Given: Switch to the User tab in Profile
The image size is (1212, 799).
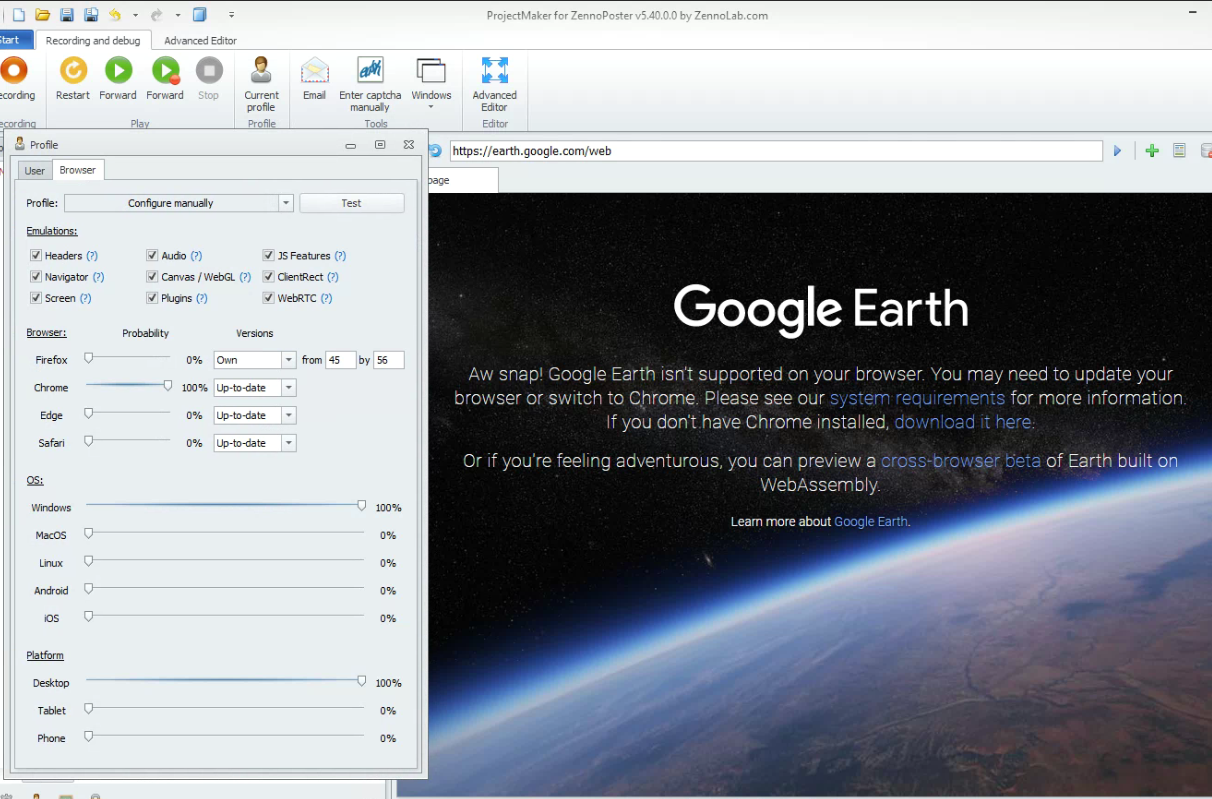Looking at the screenshot, I should tap(34, 171).
